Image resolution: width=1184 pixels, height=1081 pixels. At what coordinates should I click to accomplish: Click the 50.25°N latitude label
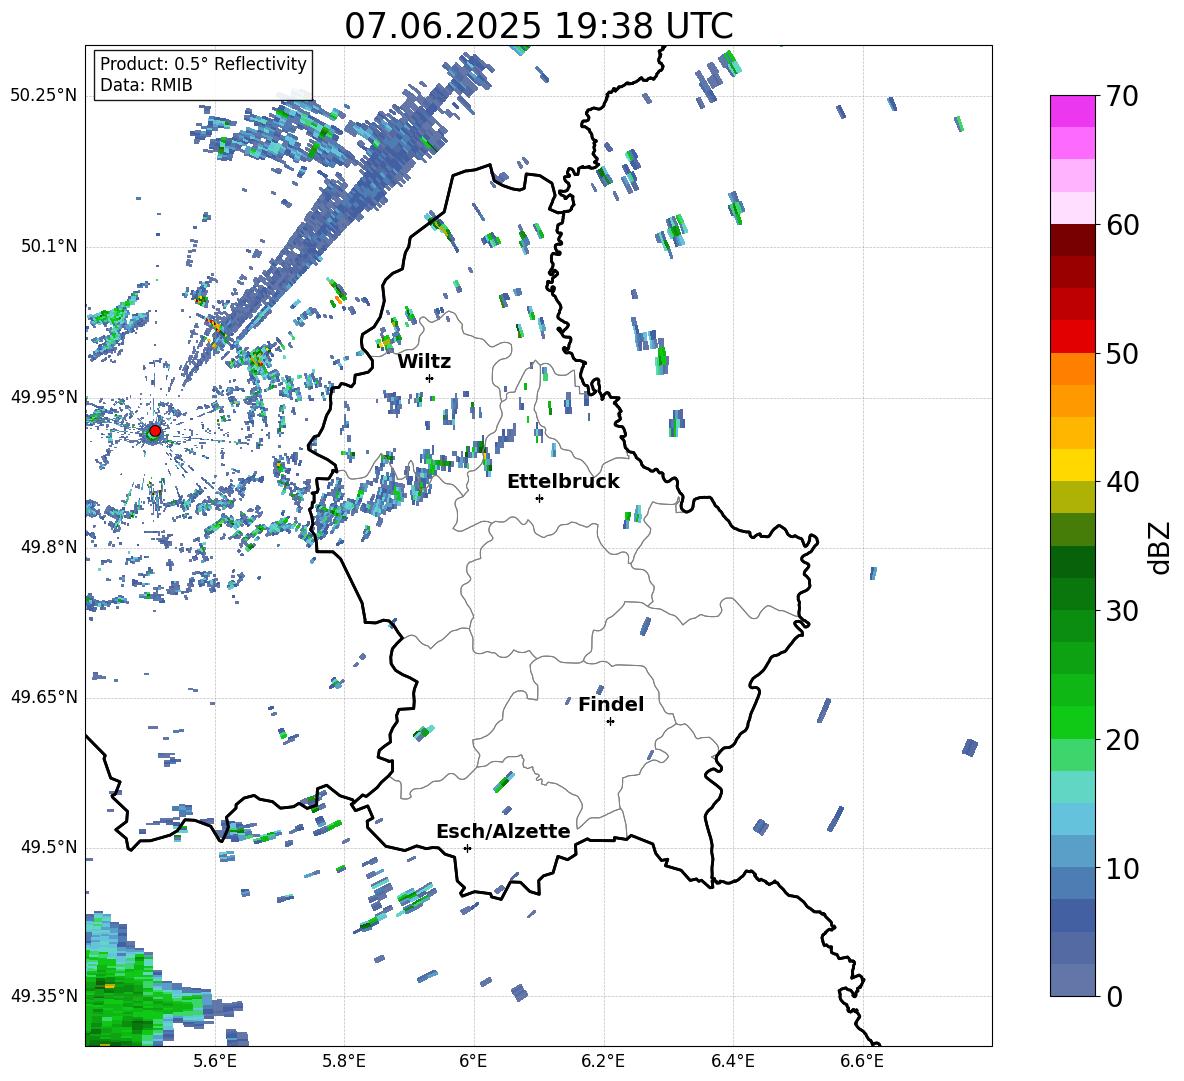pyautogui.click(x=44, y=96)
